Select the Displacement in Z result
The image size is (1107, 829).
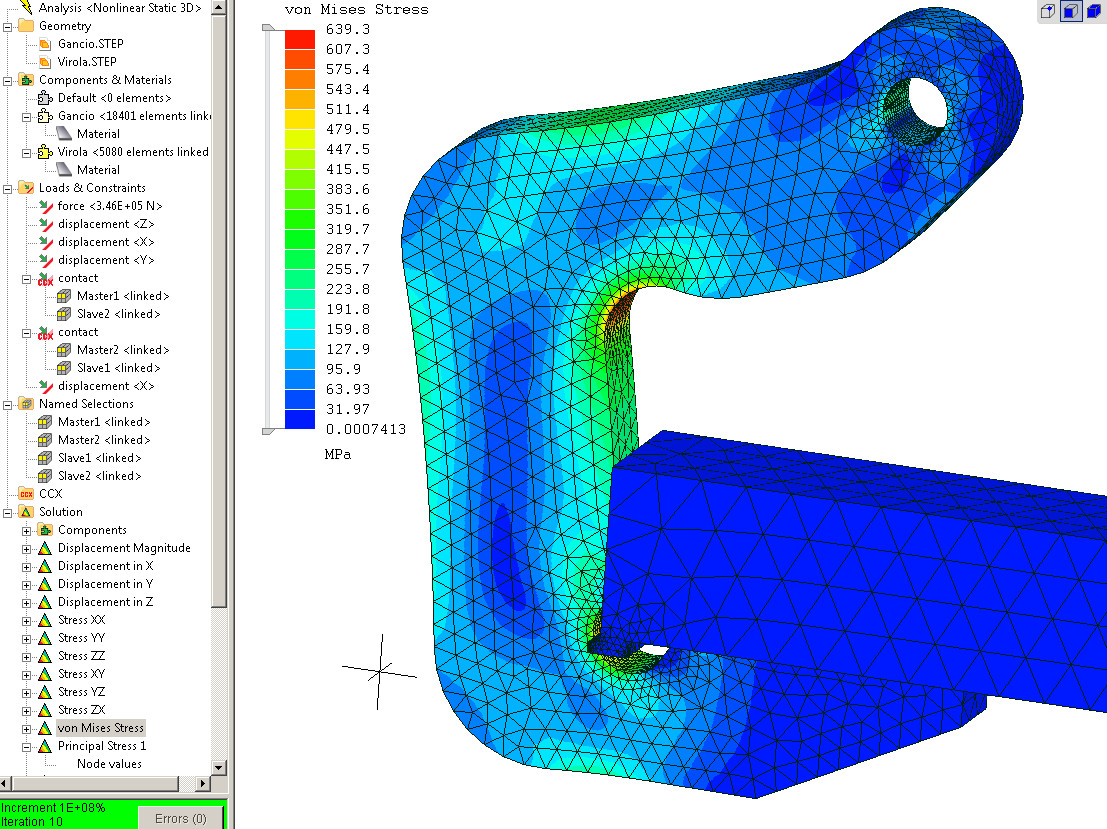tap(105, 602)
